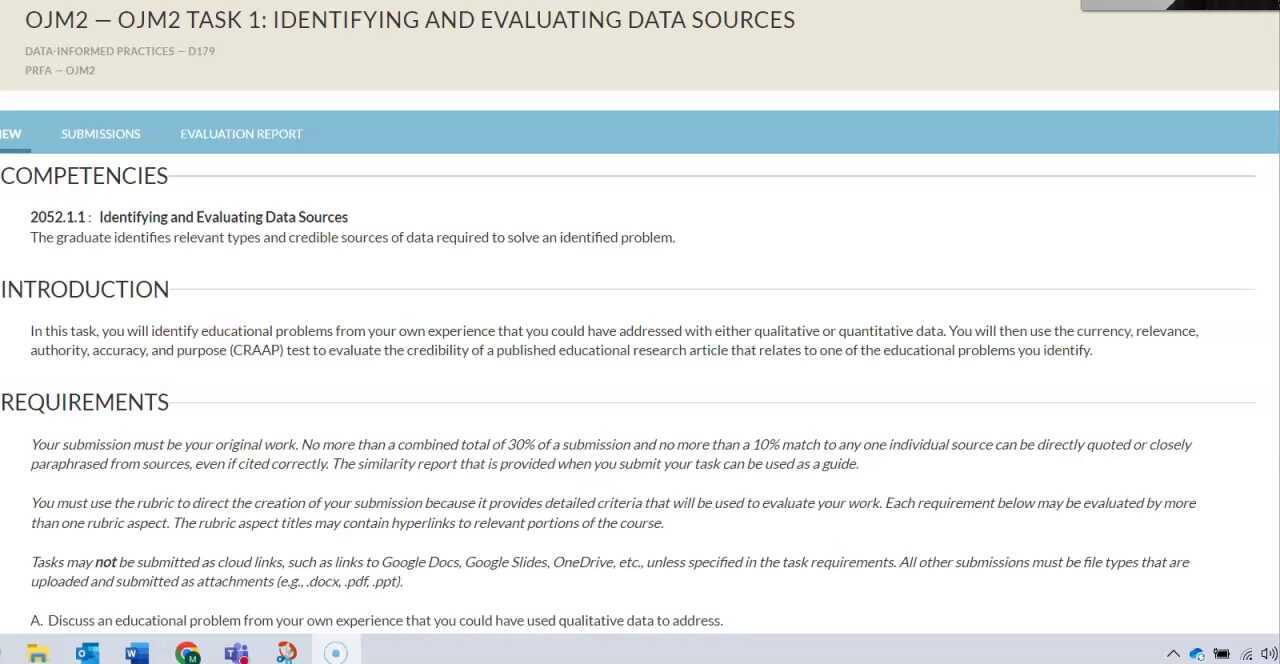Viewport: 1280px width, 664px height.
Task: Switch to Google Chrome on the taskbar
Action: coord(187,653)
